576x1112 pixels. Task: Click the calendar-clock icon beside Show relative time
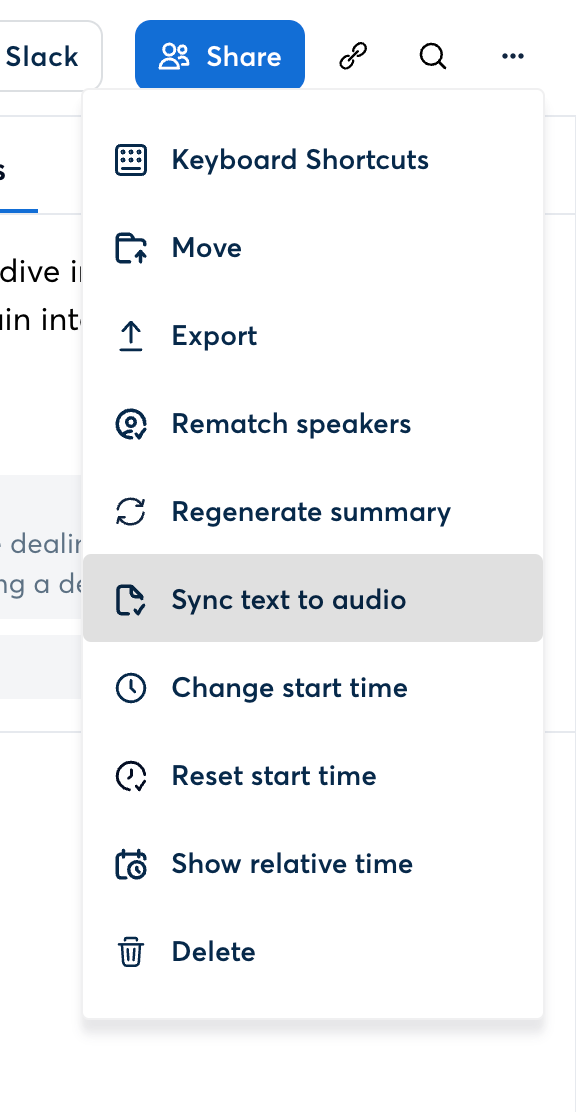pos(131,863)
